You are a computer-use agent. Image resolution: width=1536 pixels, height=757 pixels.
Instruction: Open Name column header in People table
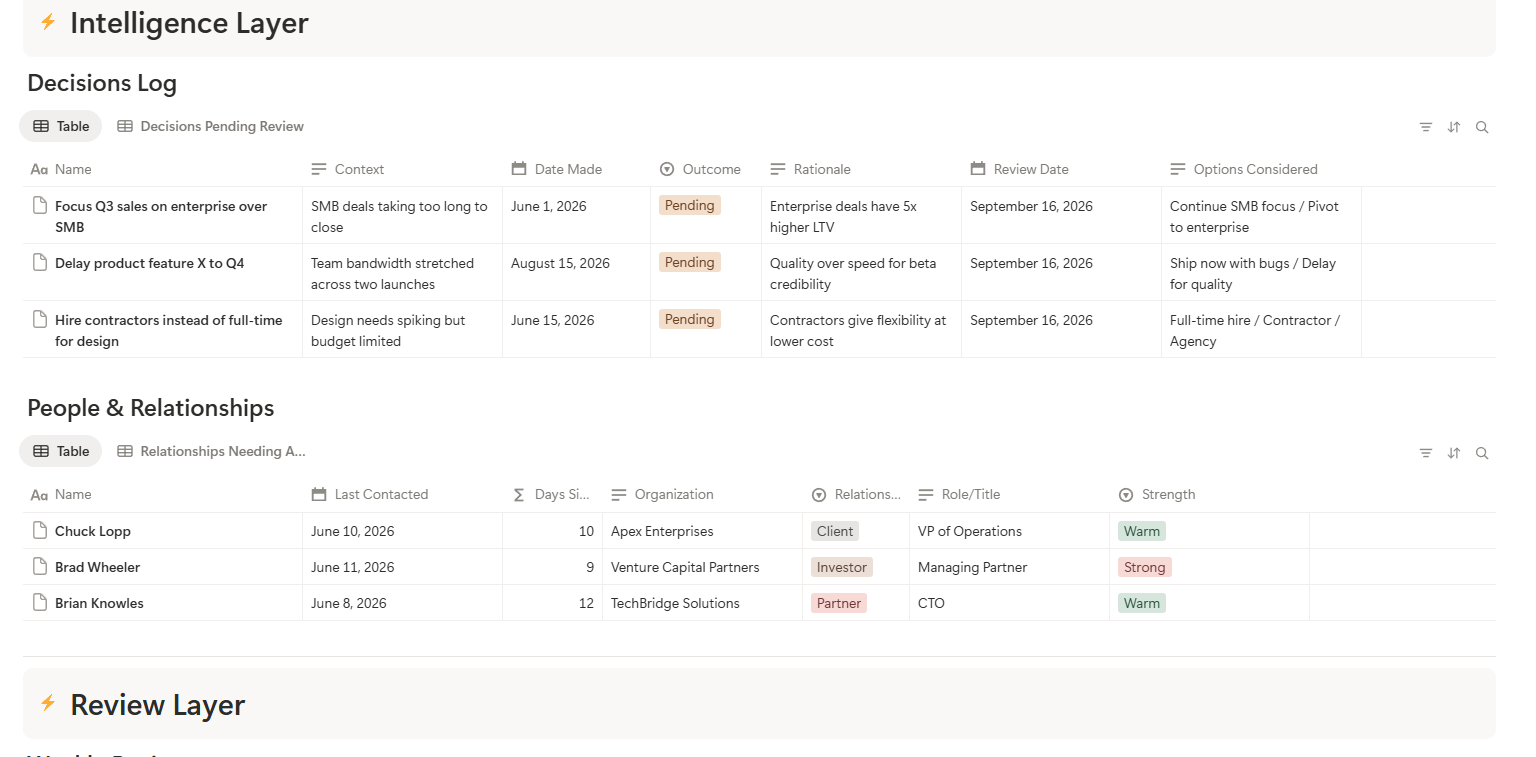163,494
